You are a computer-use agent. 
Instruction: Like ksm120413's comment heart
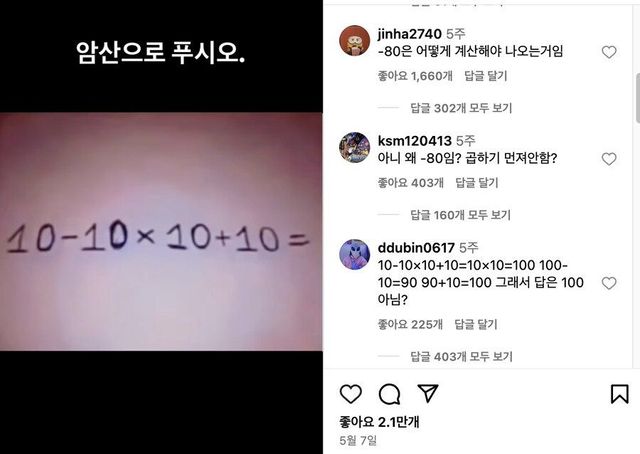coord(609,159)
